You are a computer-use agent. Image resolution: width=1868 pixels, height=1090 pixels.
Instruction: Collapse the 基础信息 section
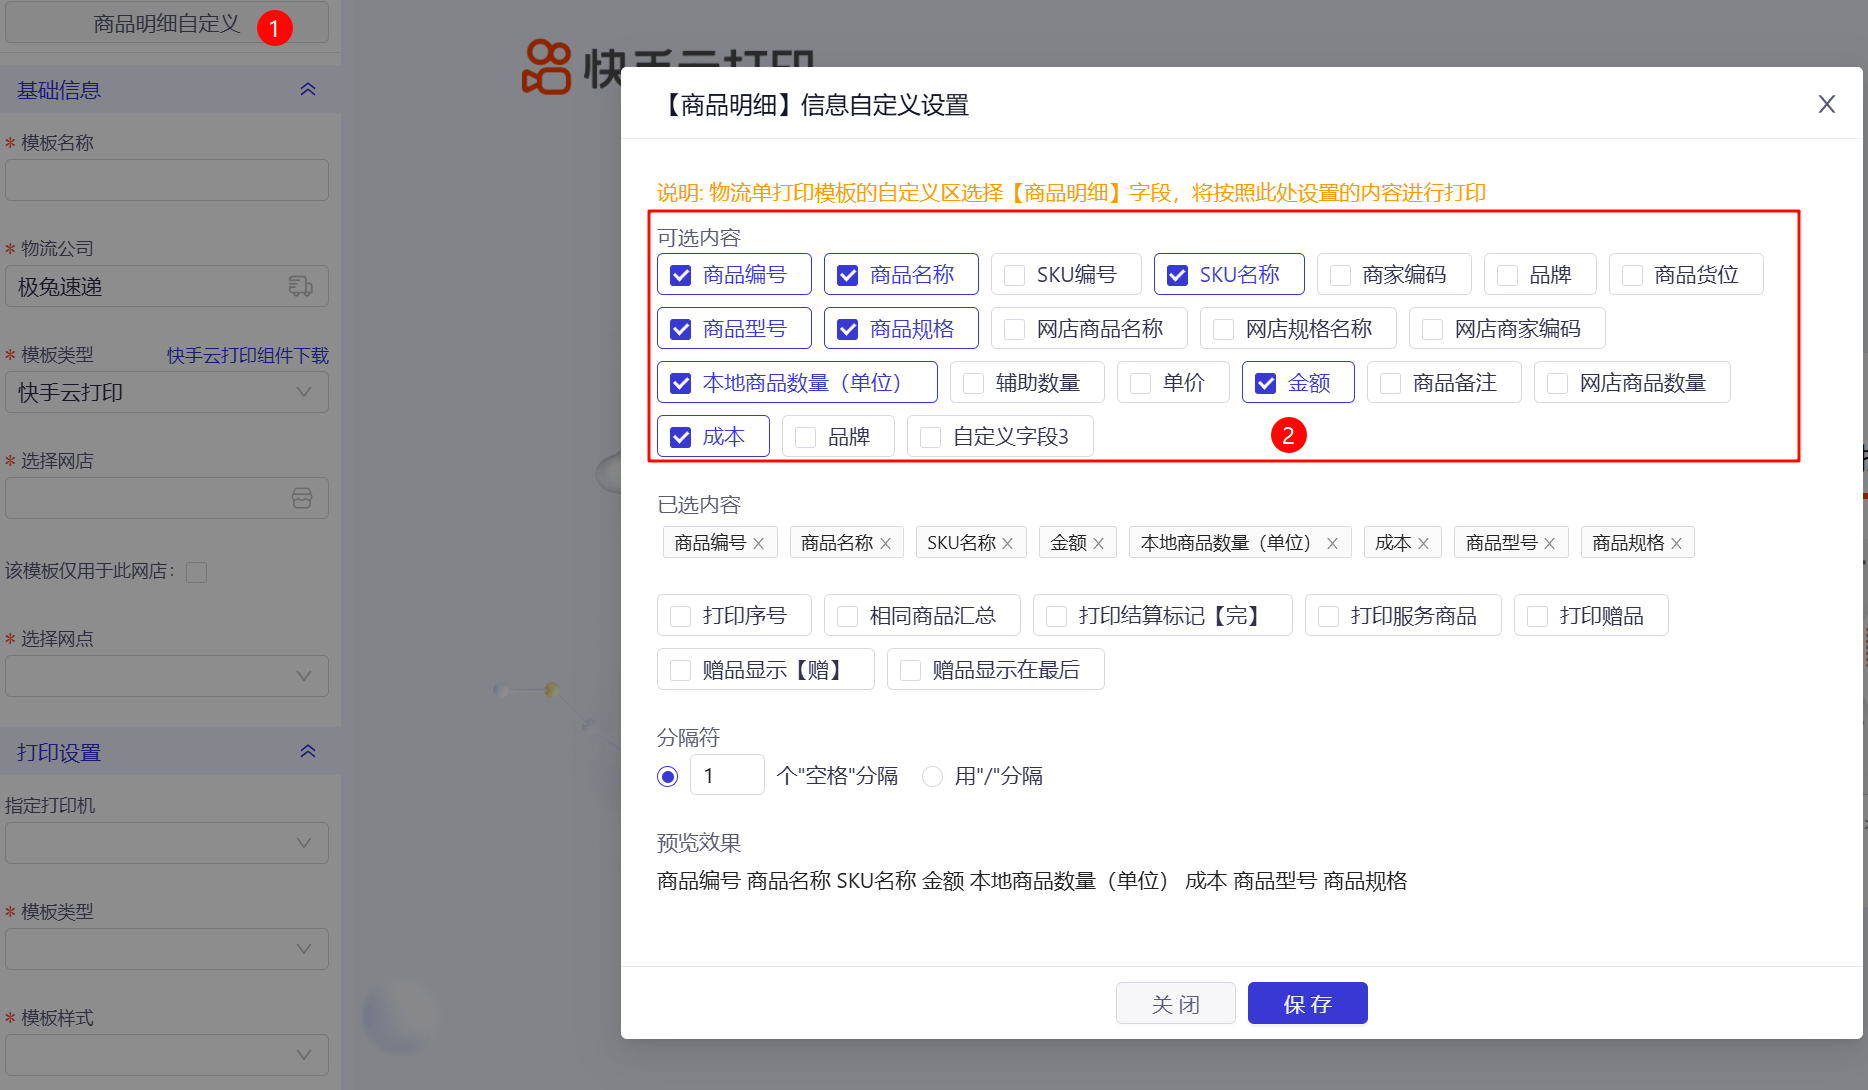click(x=308, y=90)
